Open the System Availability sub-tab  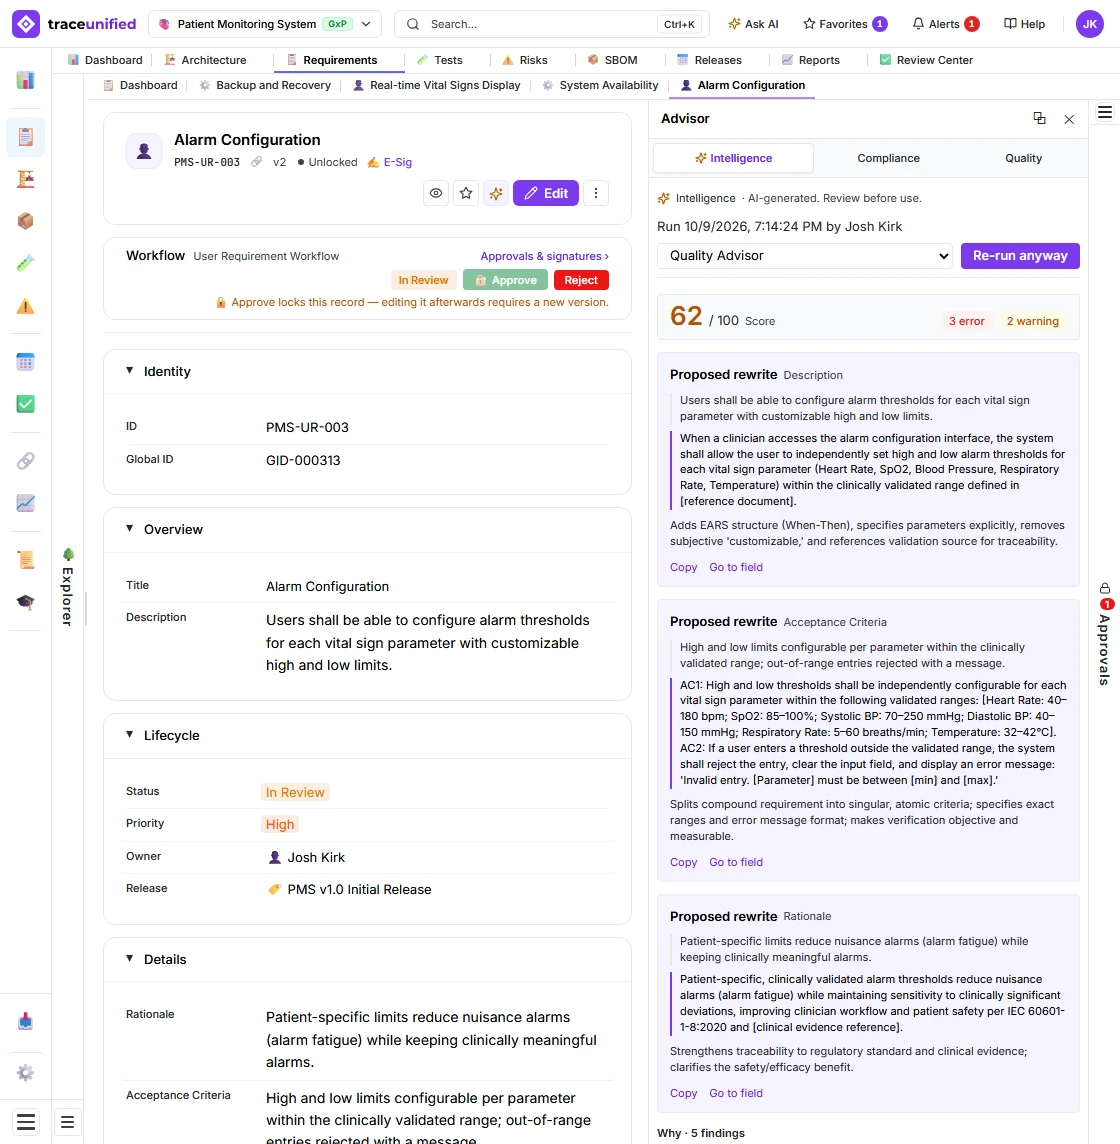point(600,85)
